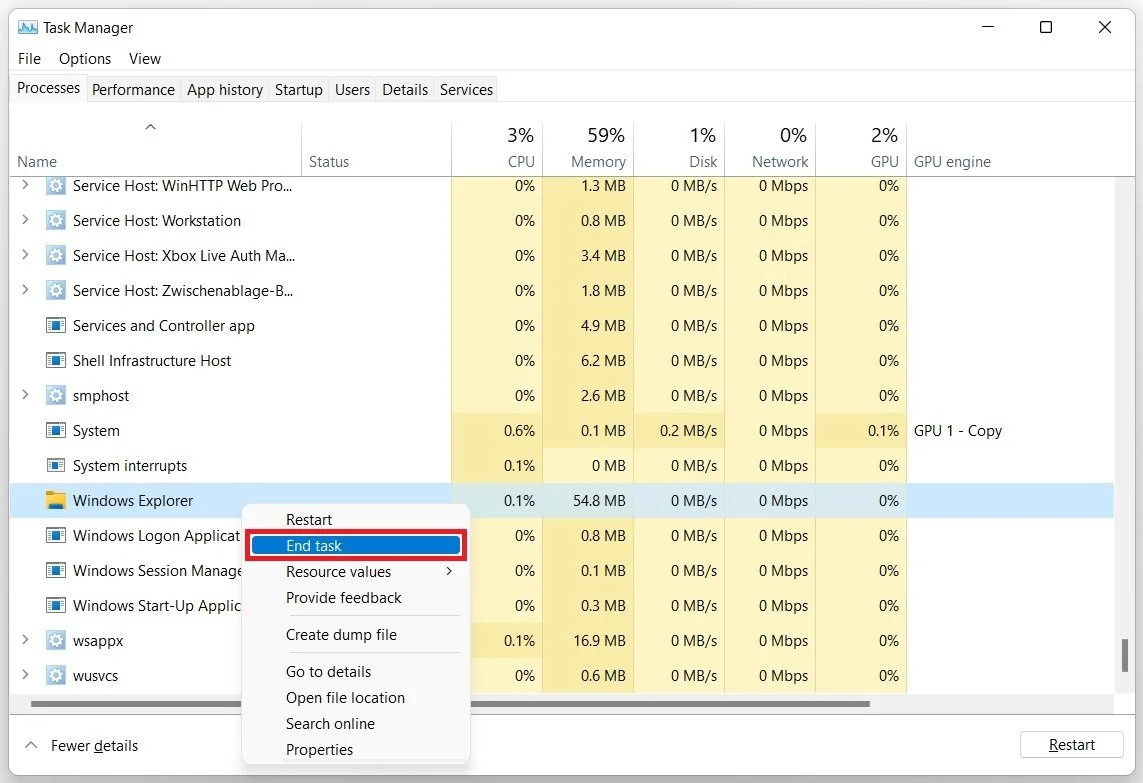
Task: Click the wusvcs gear icon
Action: click(x=55, y=676)
